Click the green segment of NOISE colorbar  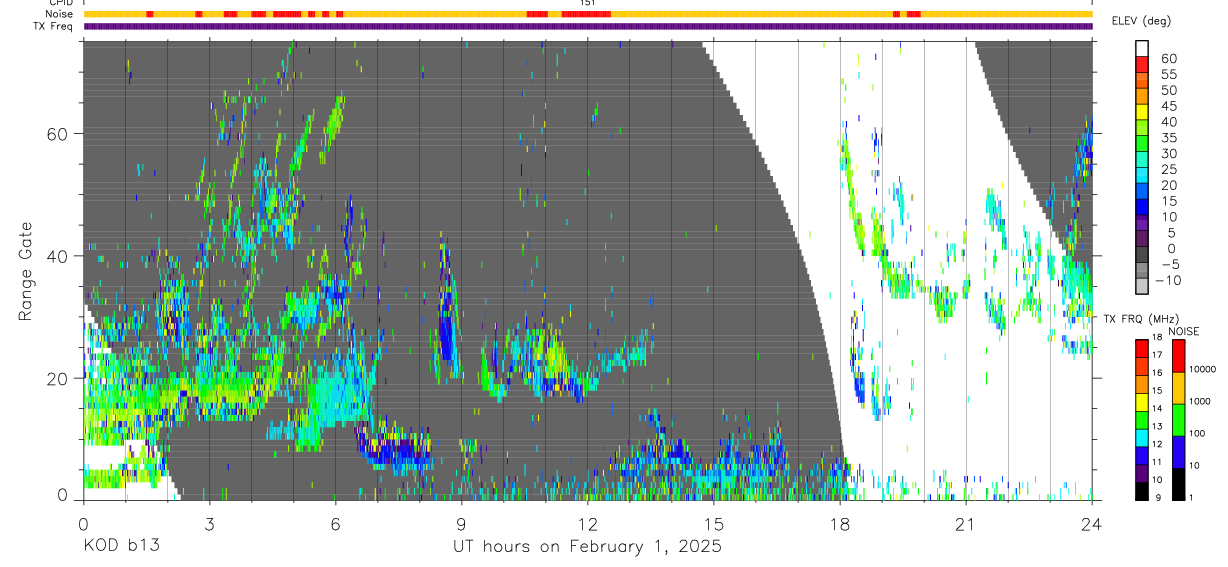[x=1178, y=420]
